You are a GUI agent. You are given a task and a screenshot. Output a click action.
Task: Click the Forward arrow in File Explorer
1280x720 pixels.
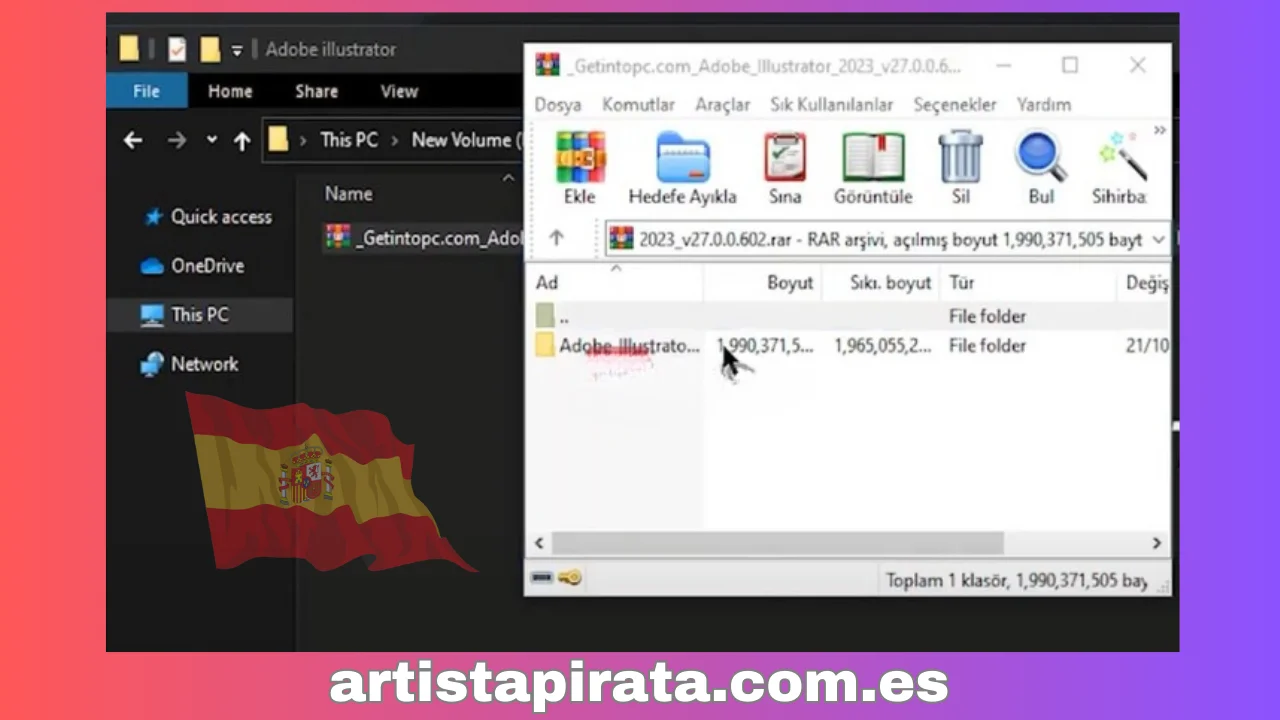click(177, 141)
